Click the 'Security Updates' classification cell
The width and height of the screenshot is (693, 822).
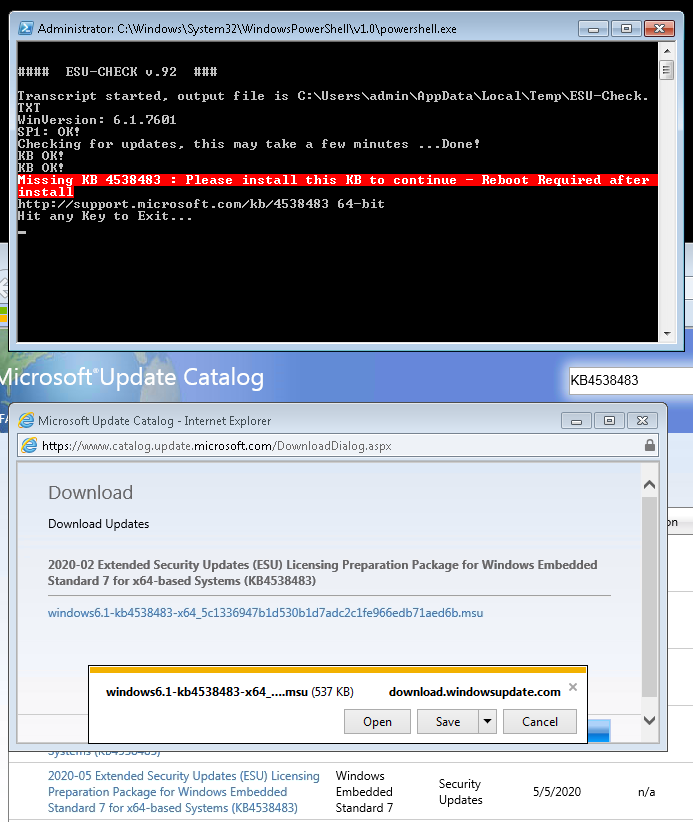pos(461,792)
